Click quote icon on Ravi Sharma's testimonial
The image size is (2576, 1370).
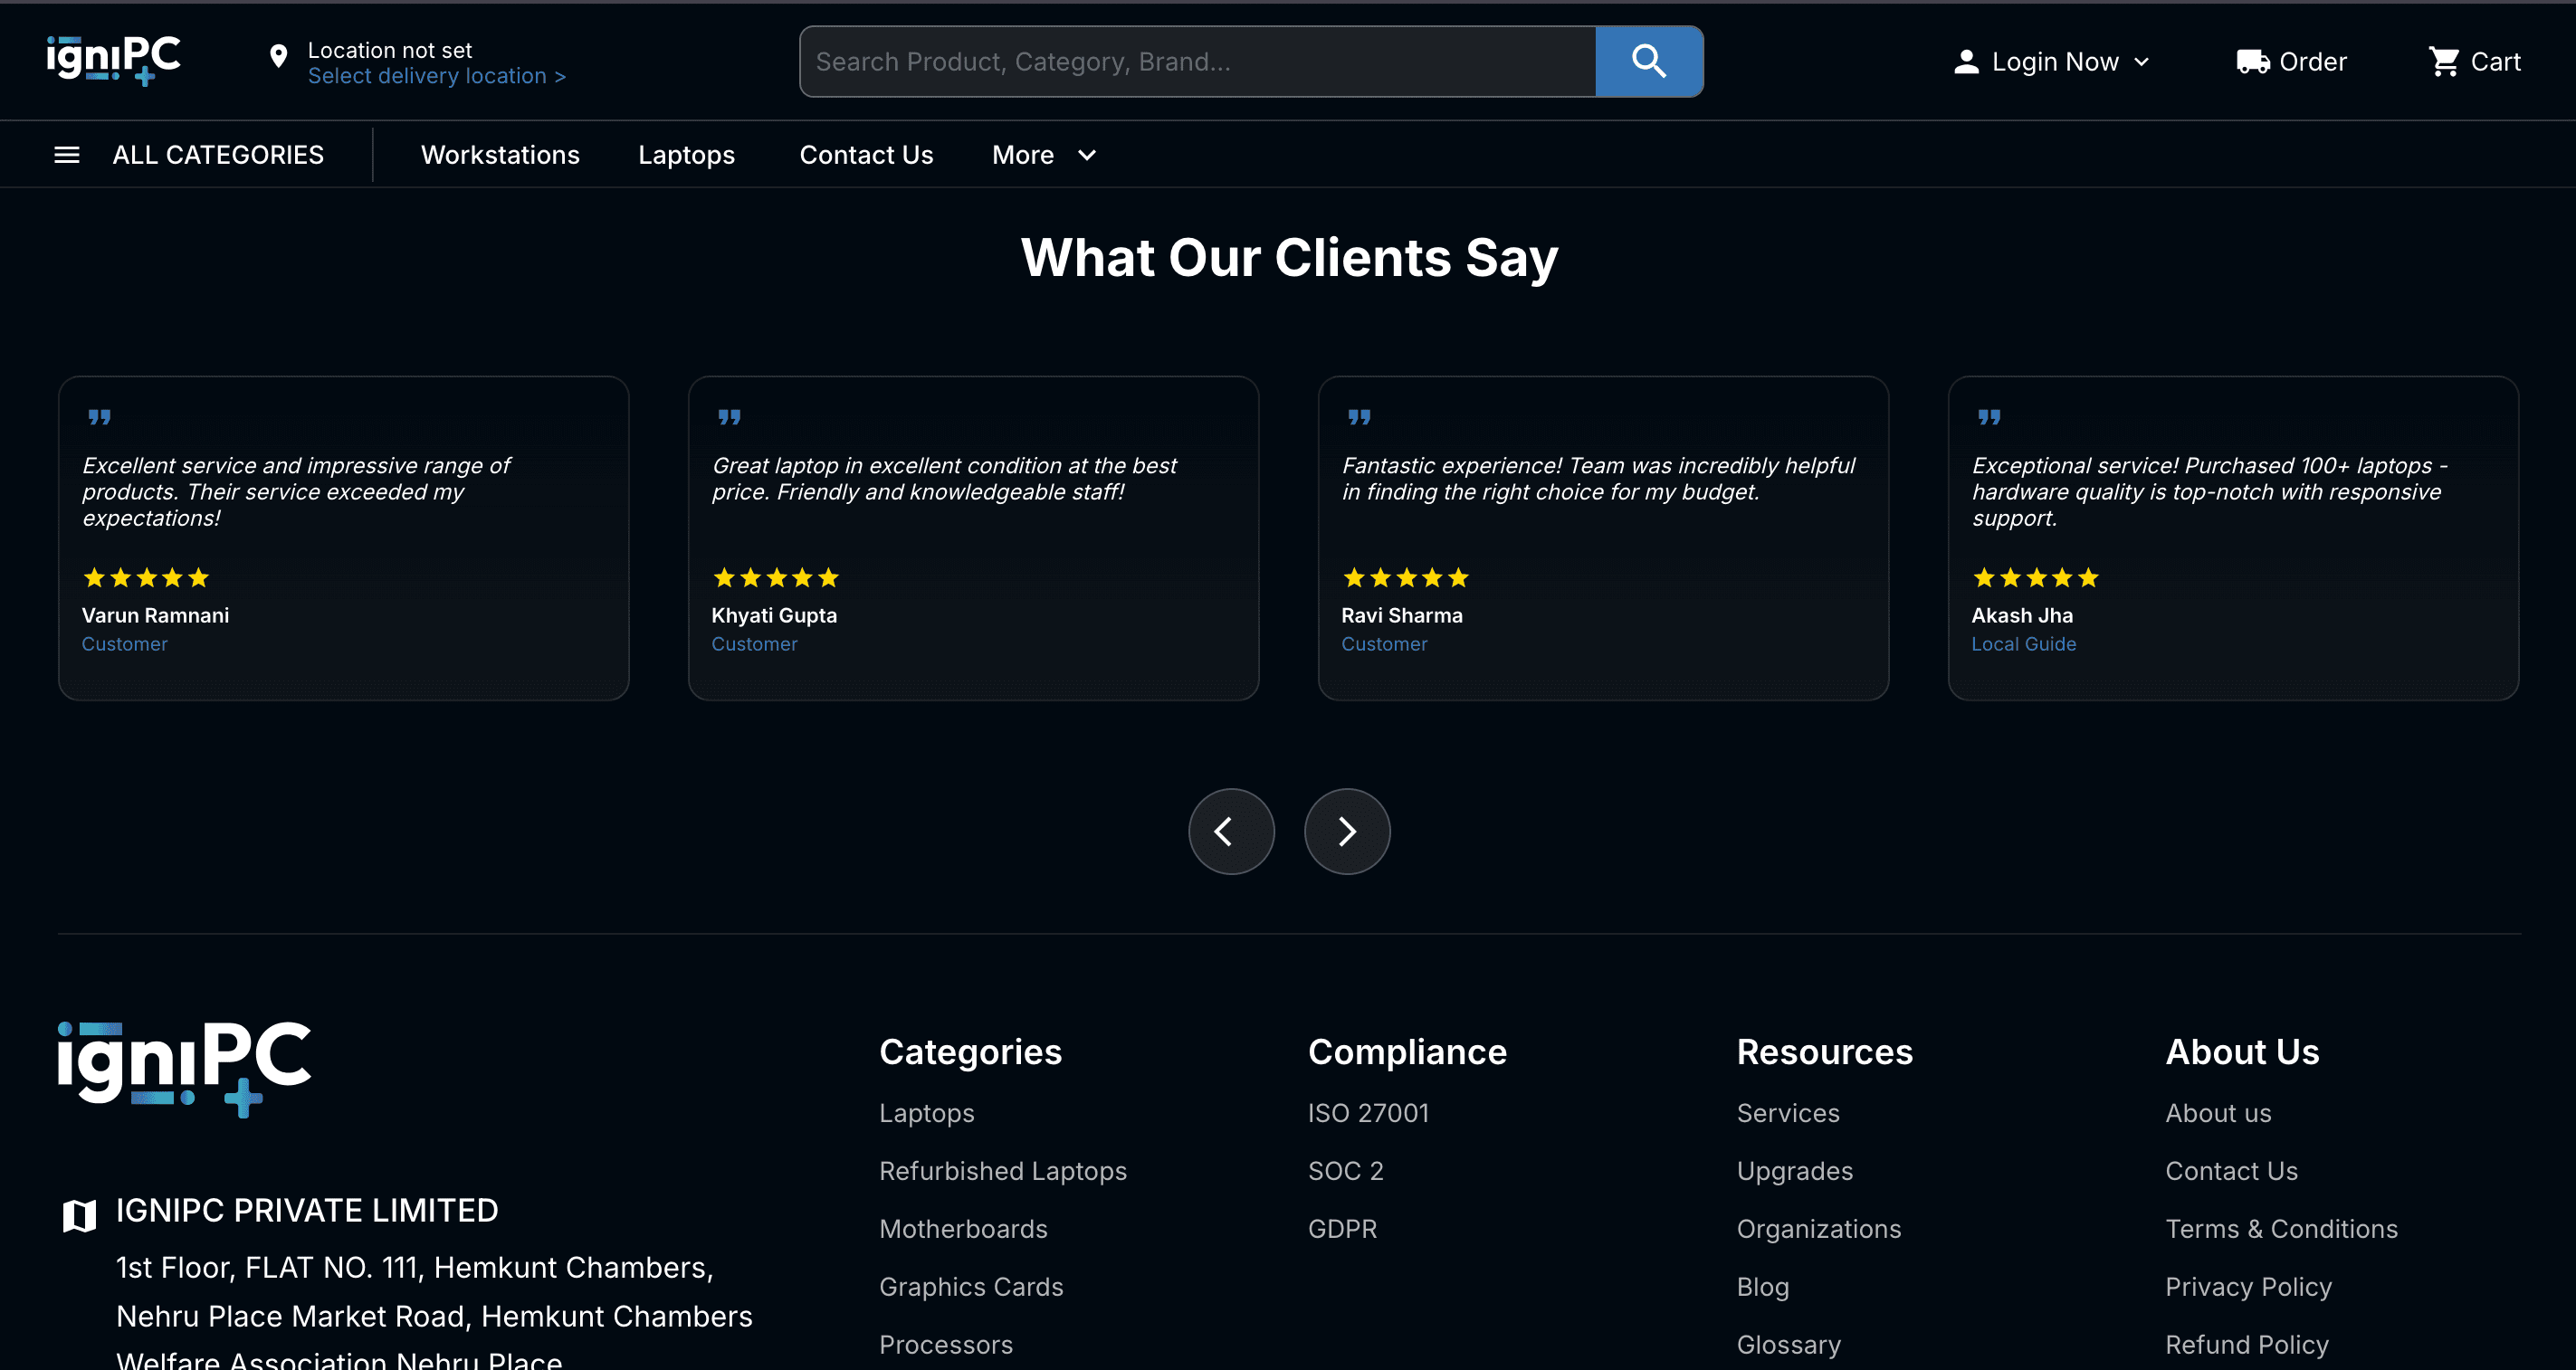[1359, 417]
